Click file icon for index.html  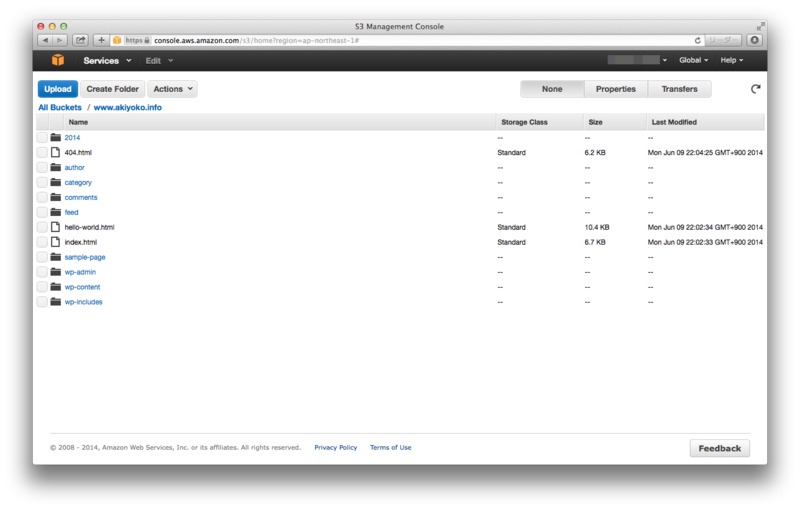click(x=55, y=242)
